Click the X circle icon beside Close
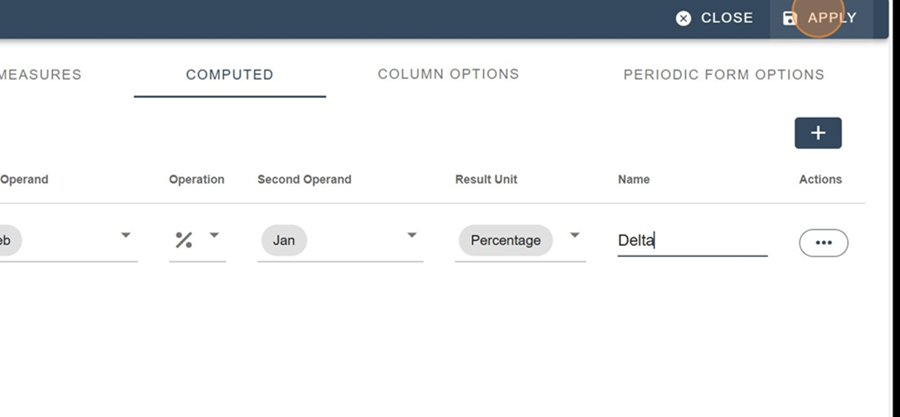This screenshot has width=900, height=417. (x=683, y=18)
